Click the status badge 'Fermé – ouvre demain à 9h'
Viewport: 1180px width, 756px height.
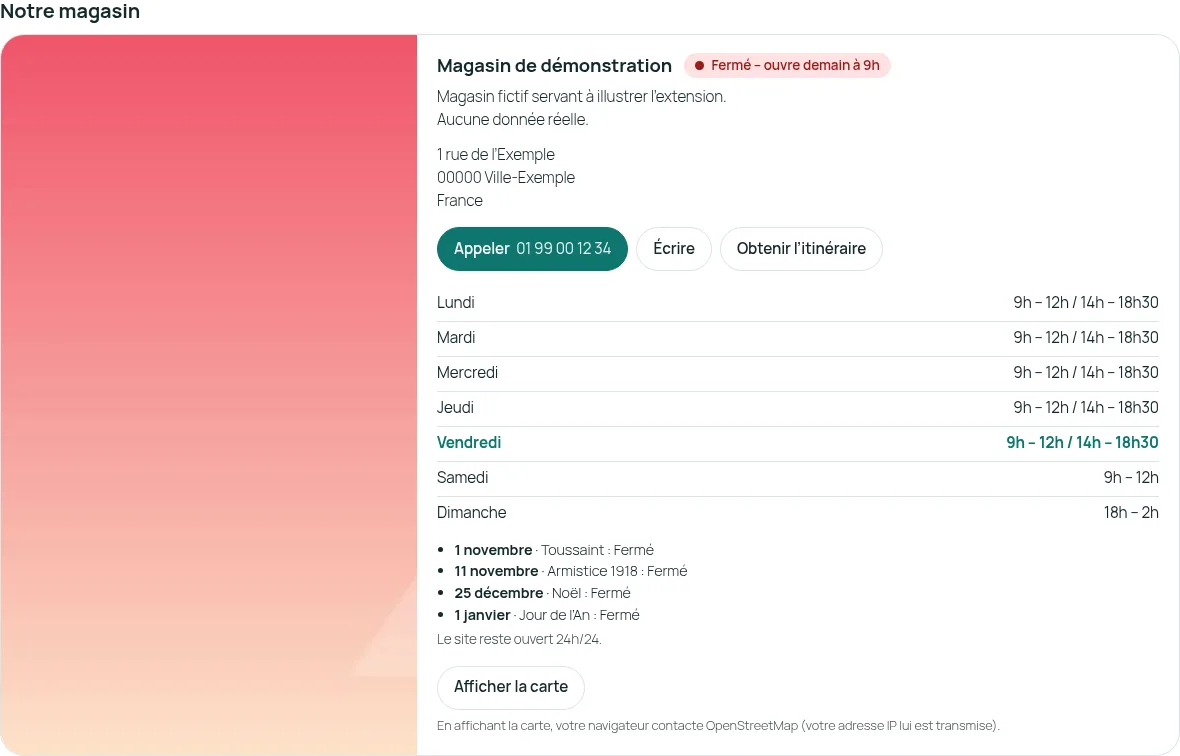point(787,65)
